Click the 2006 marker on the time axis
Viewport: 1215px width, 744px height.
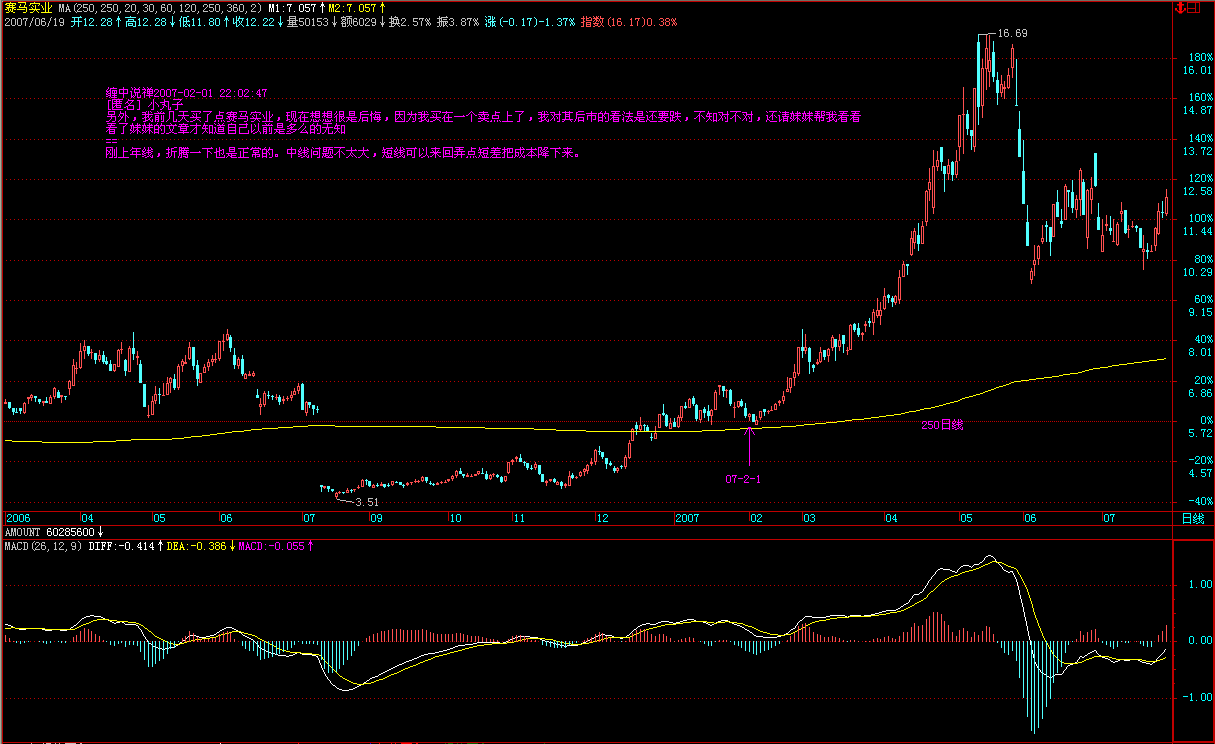[x=18, y=518]
